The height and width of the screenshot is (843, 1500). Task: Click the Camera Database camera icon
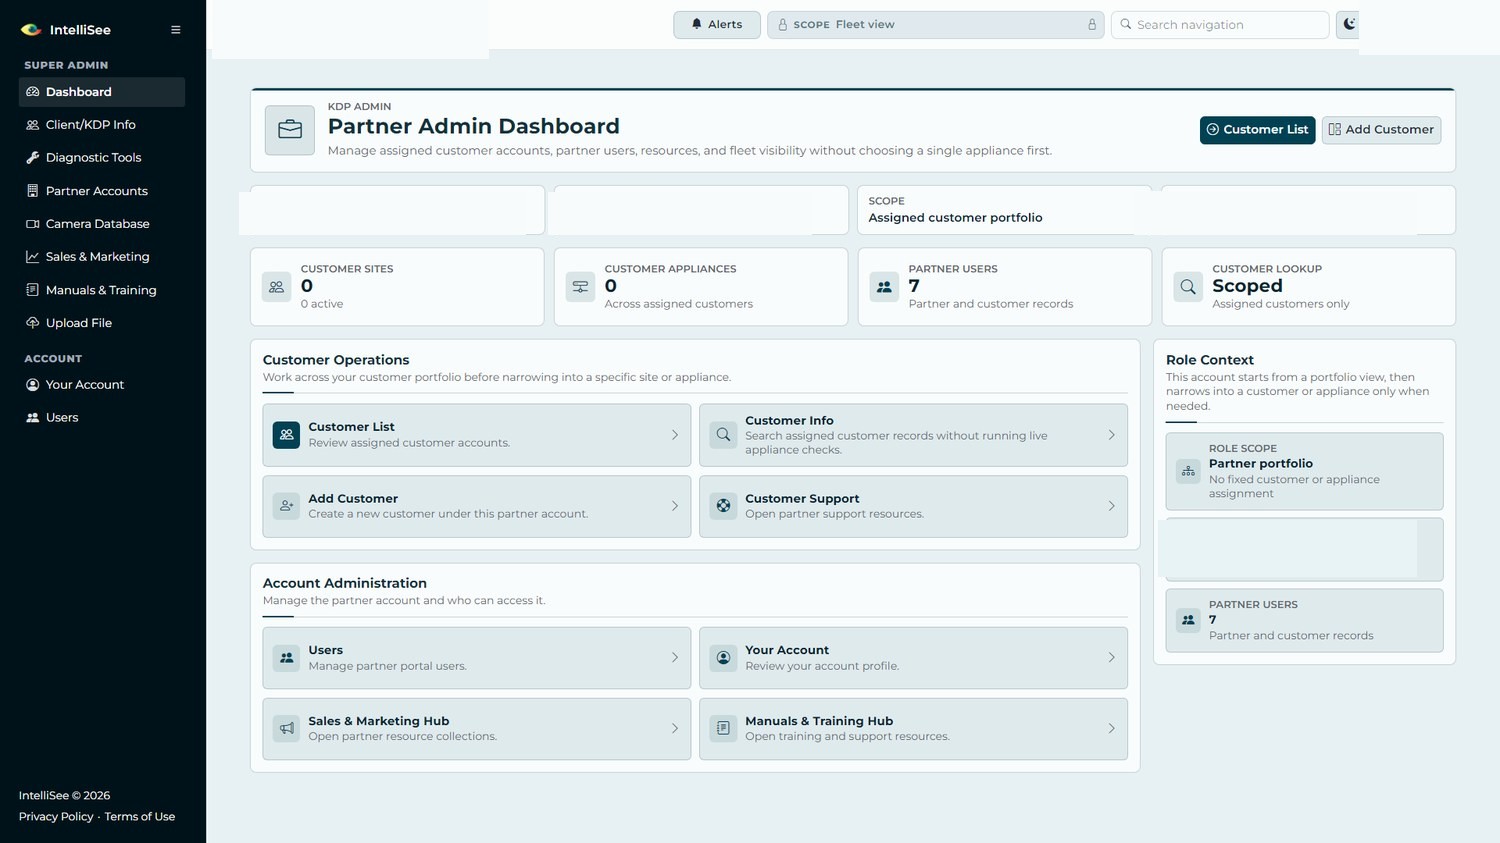(33, 224)
